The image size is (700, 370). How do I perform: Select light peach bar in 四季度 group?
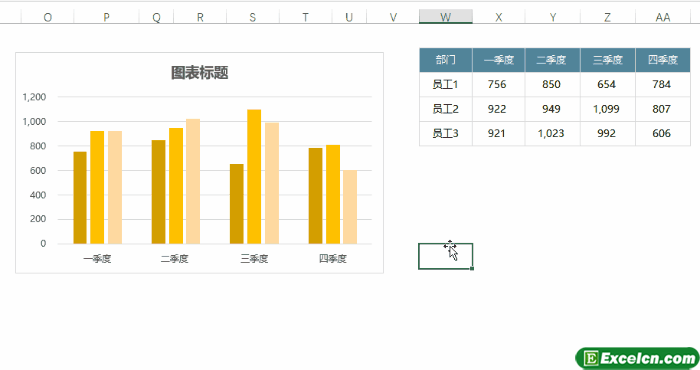(350, 207)
